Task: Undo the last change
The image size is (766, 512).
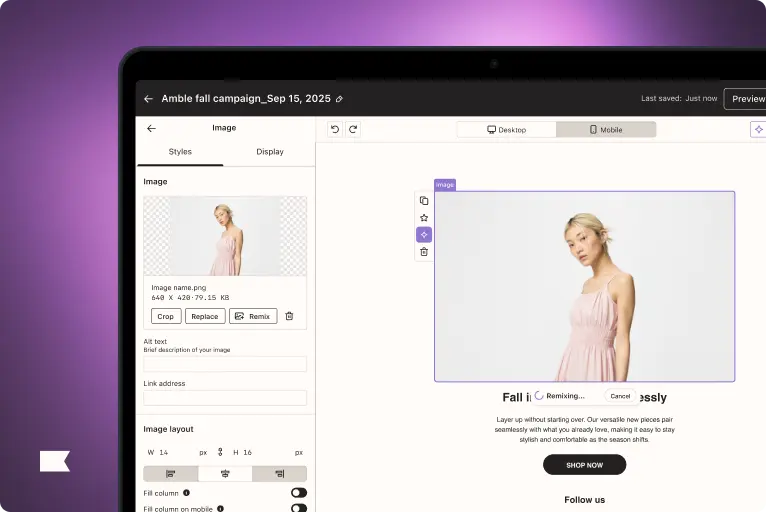Action: 335,129
